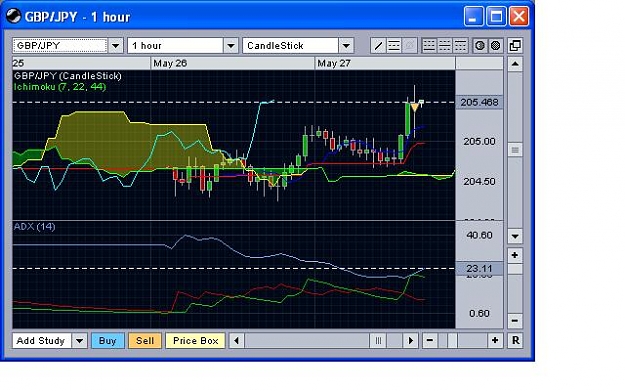Click the striped circle toolbar icon

(480, 46)
